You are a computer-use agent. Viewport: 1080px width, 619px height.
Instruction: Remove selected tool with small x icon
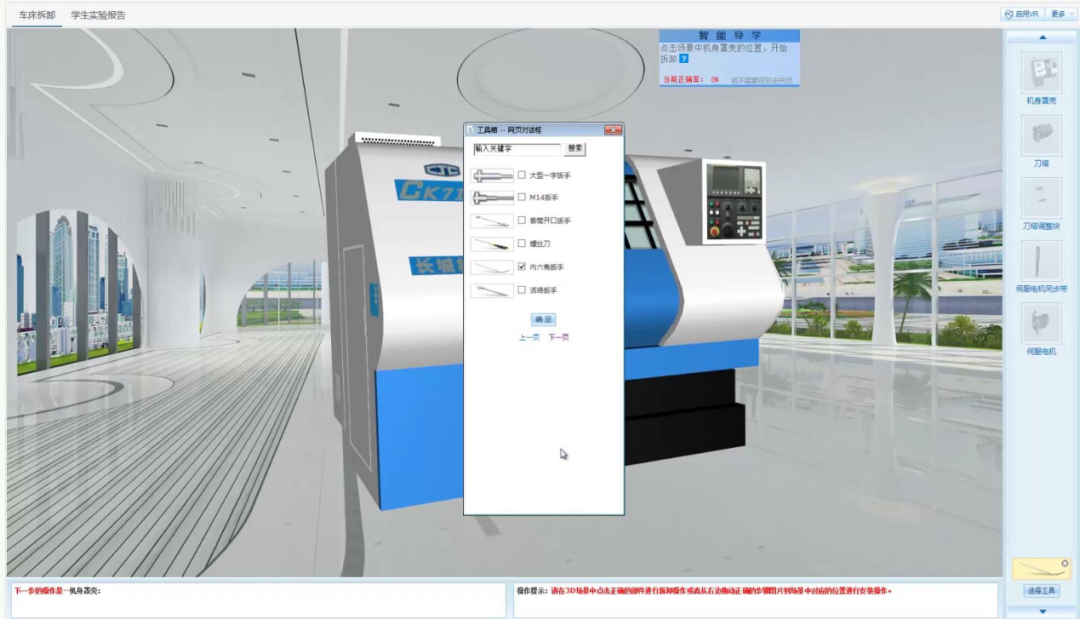click(1065, 563)
